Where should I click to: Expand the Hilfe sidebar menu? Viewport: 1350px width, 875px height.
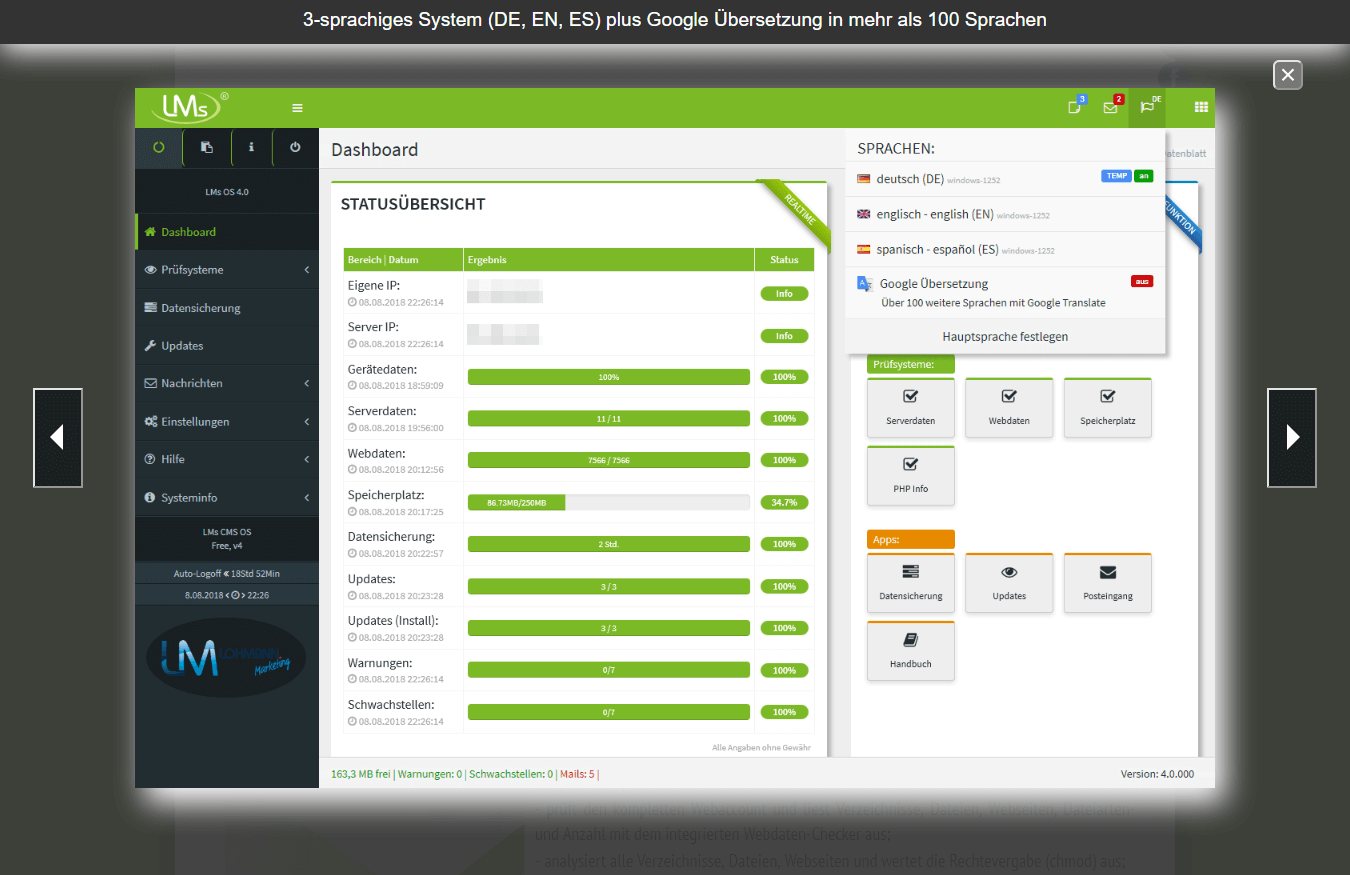(227, 459)
